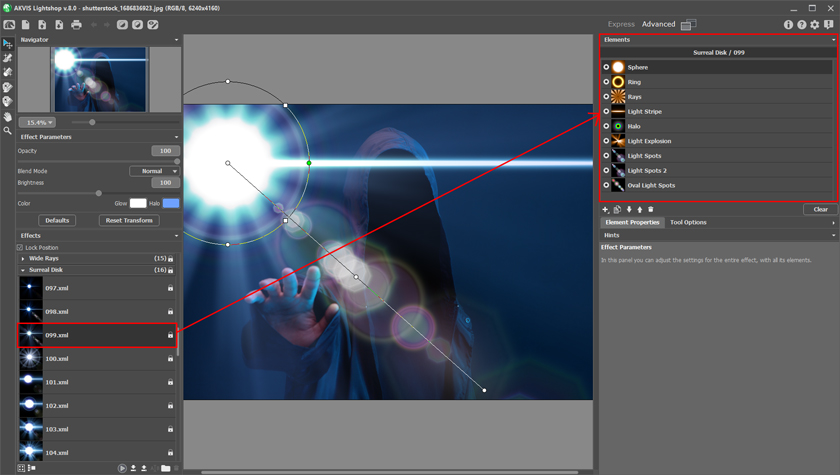Select the Hand tool
The height and width of the screenshot is (475, 840).
tap(8, 116)
